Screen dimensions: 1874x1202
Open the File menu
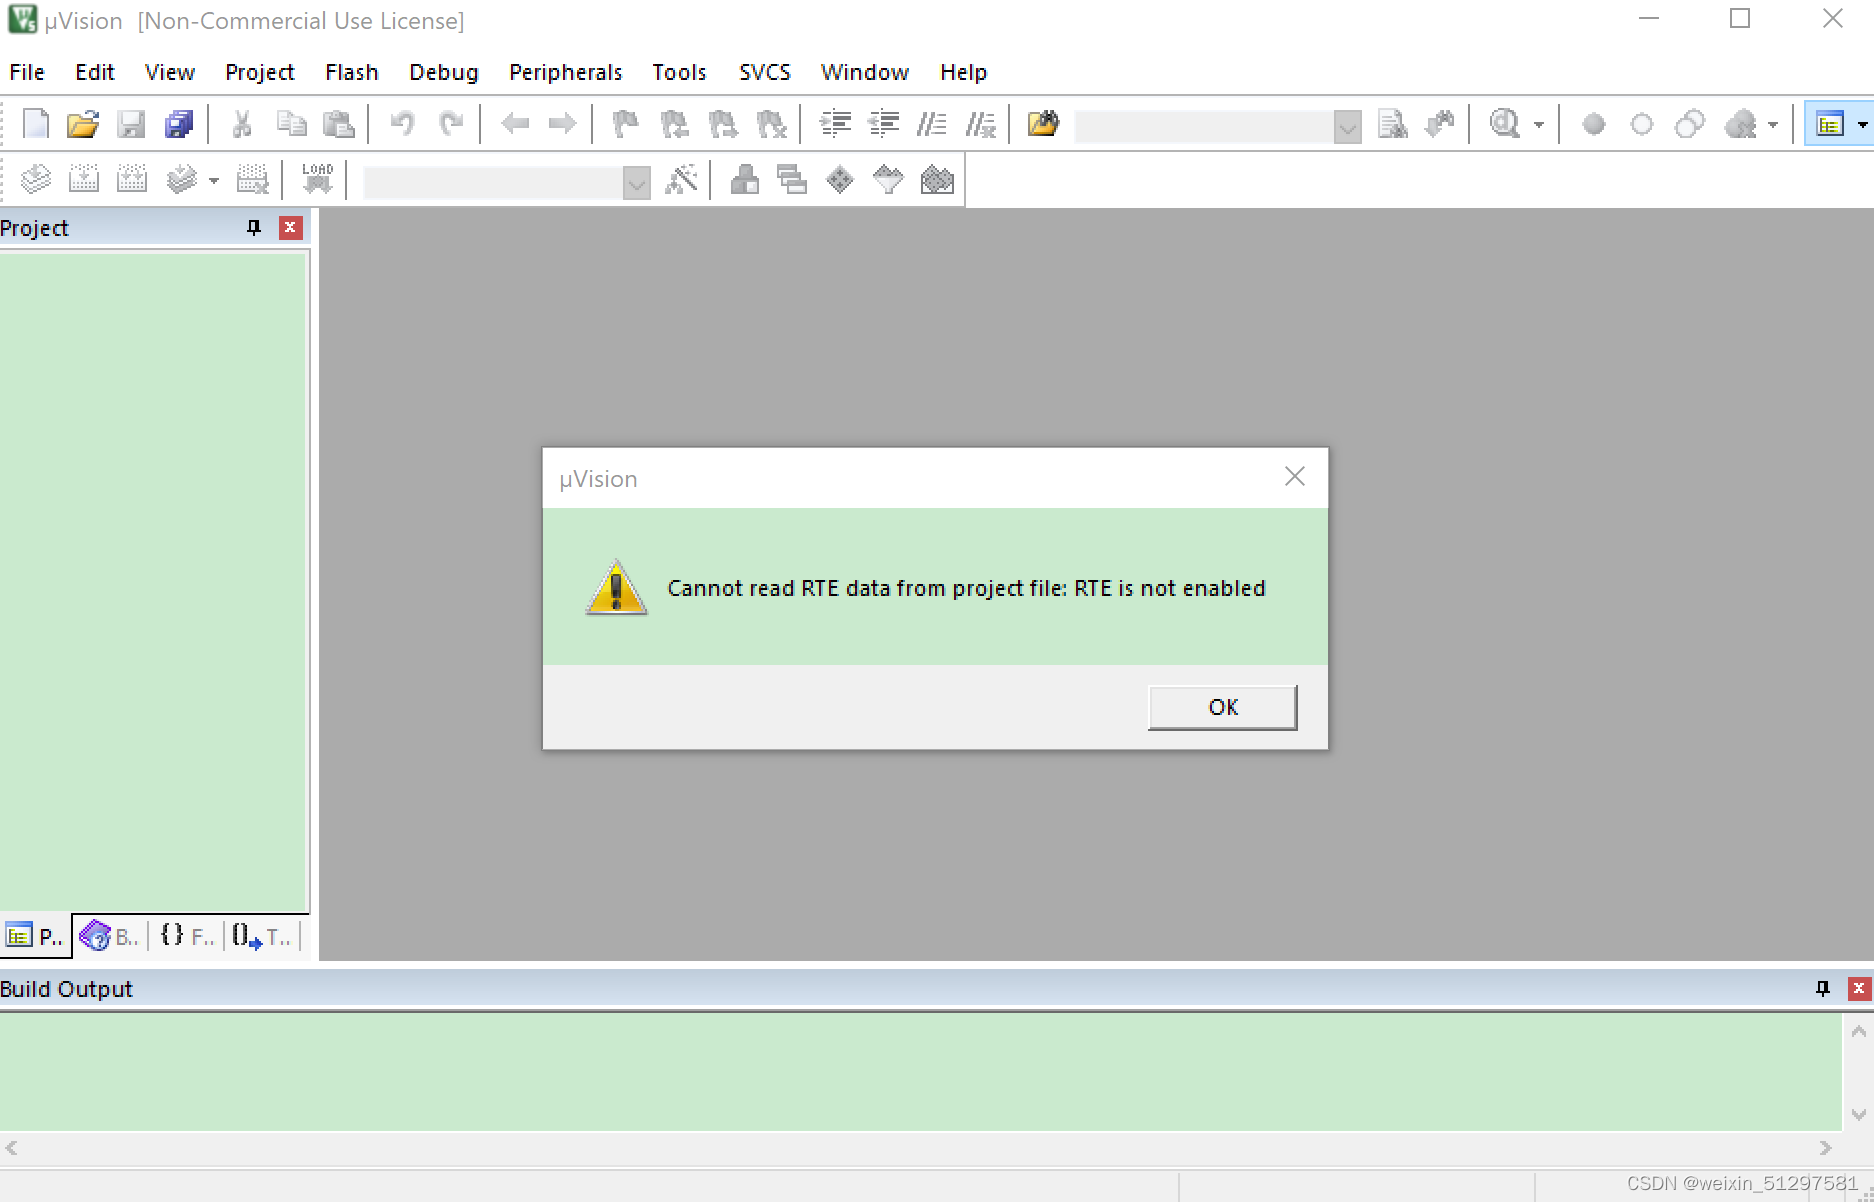27,72
